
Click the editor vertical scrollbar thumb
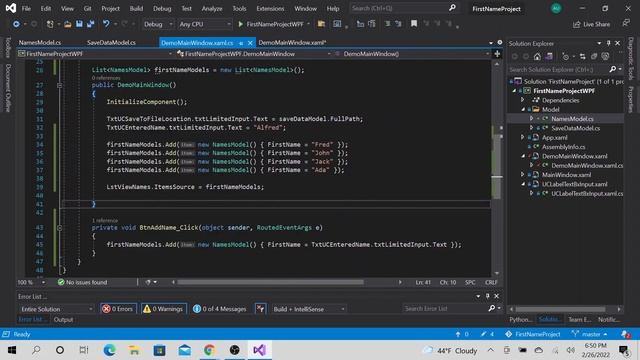point(497,163)
